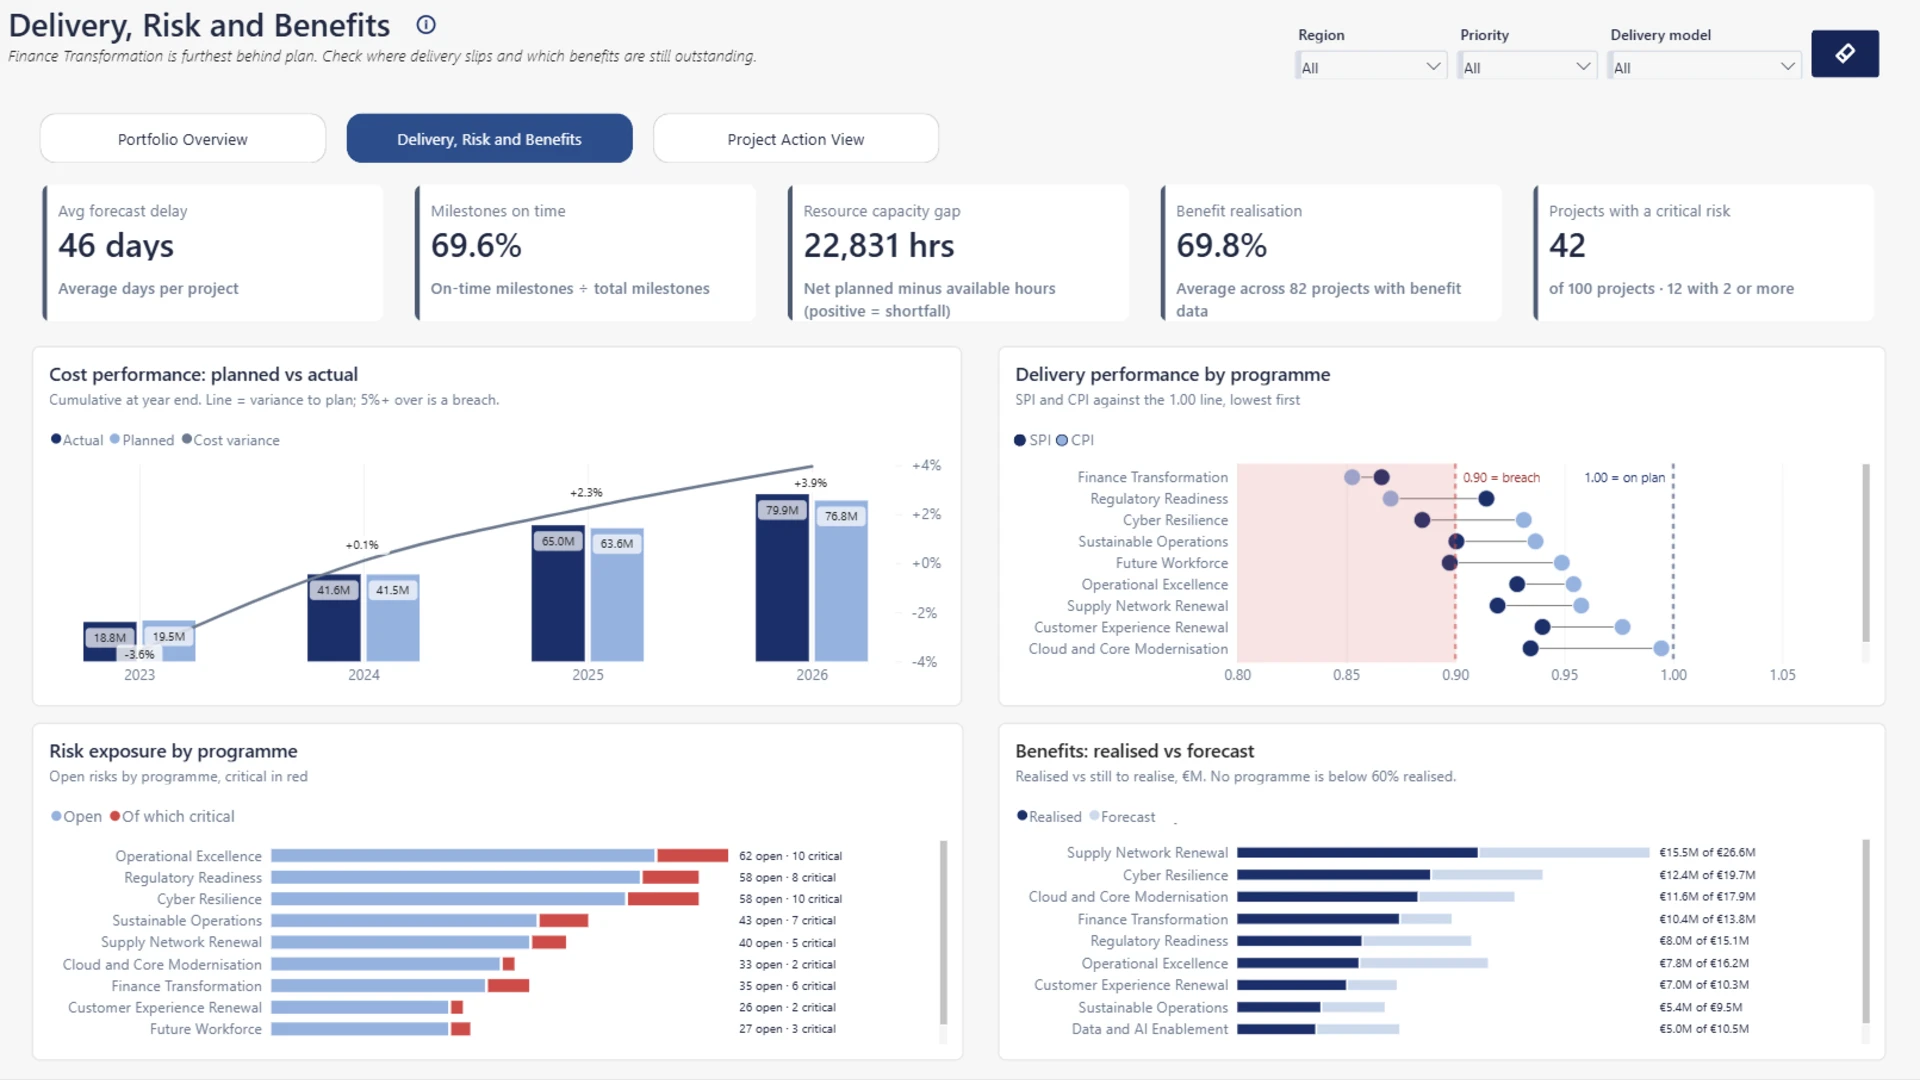Click the CPI legend dot
Image resolution: width=1920 pixels, height=1080 pixels.
coord(1062,440)
